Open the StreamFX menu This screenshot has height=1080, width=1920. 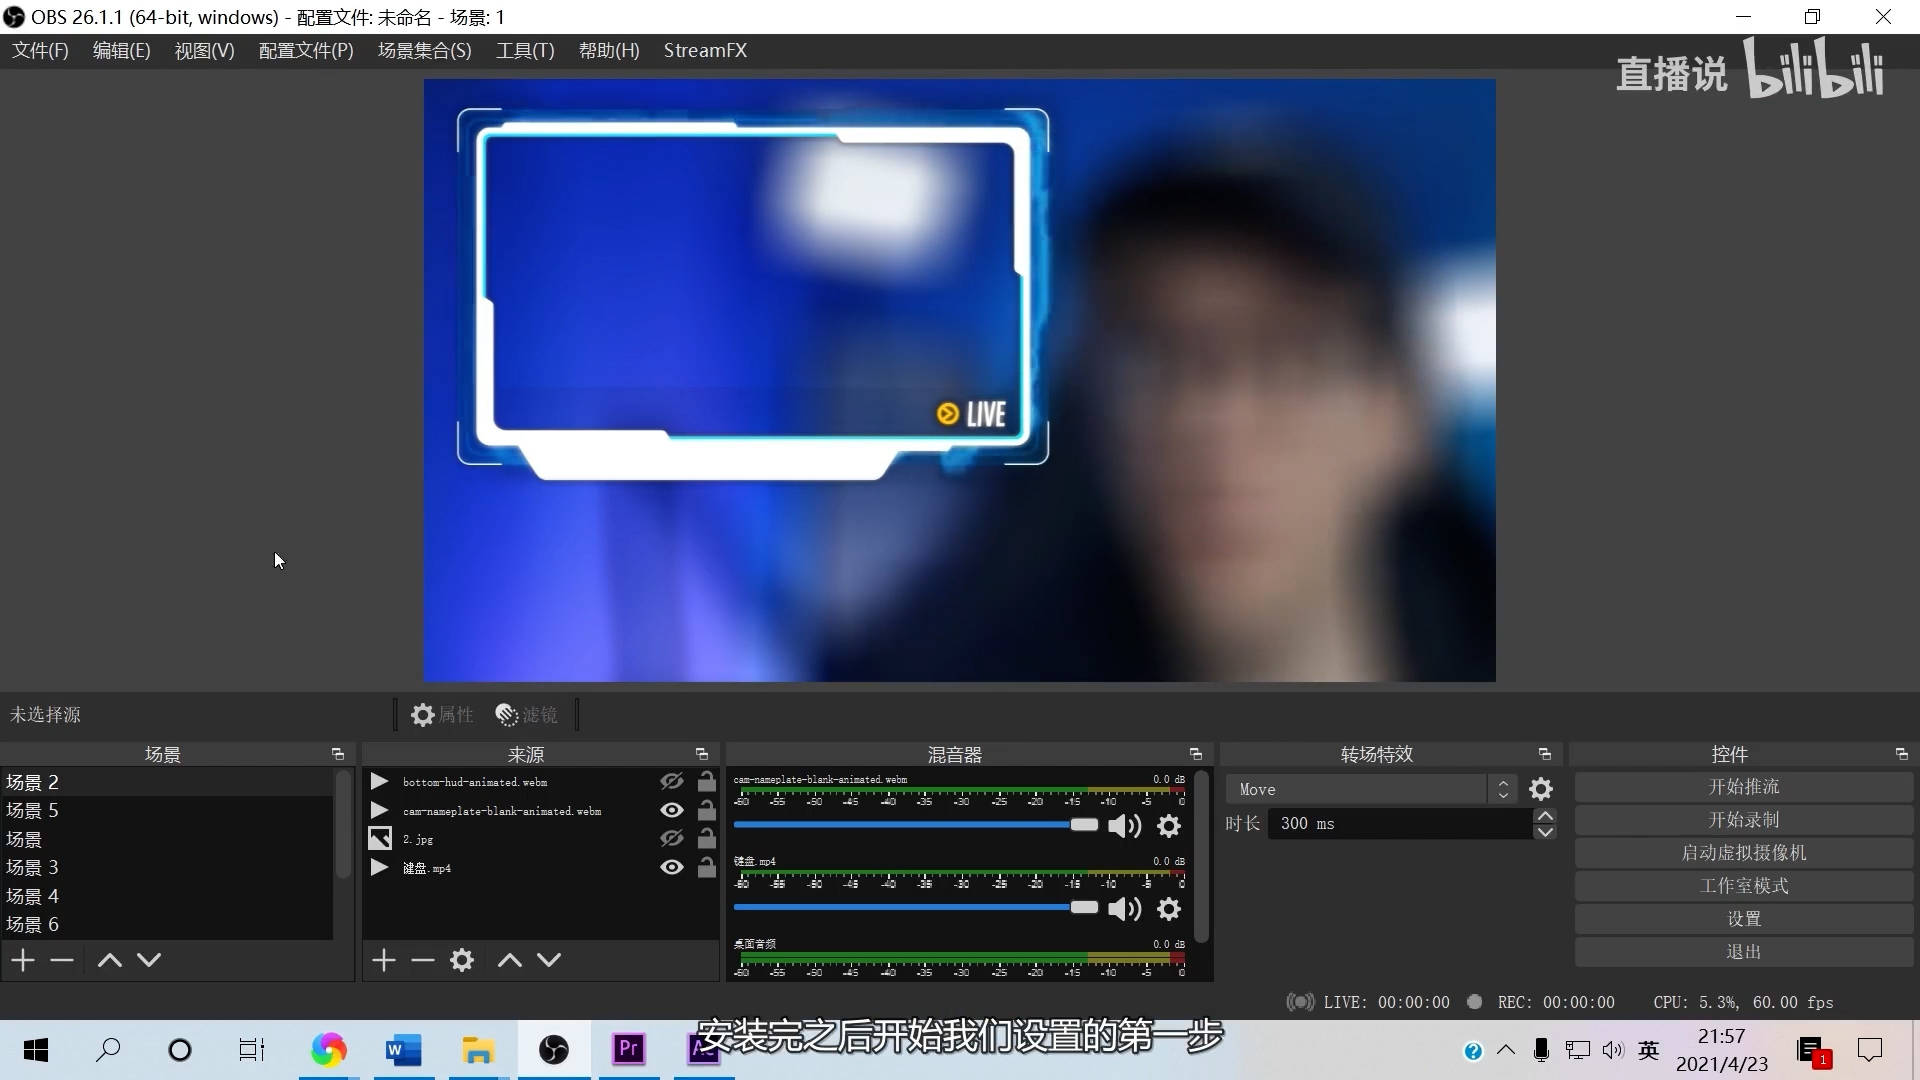[x=705, y=51]
